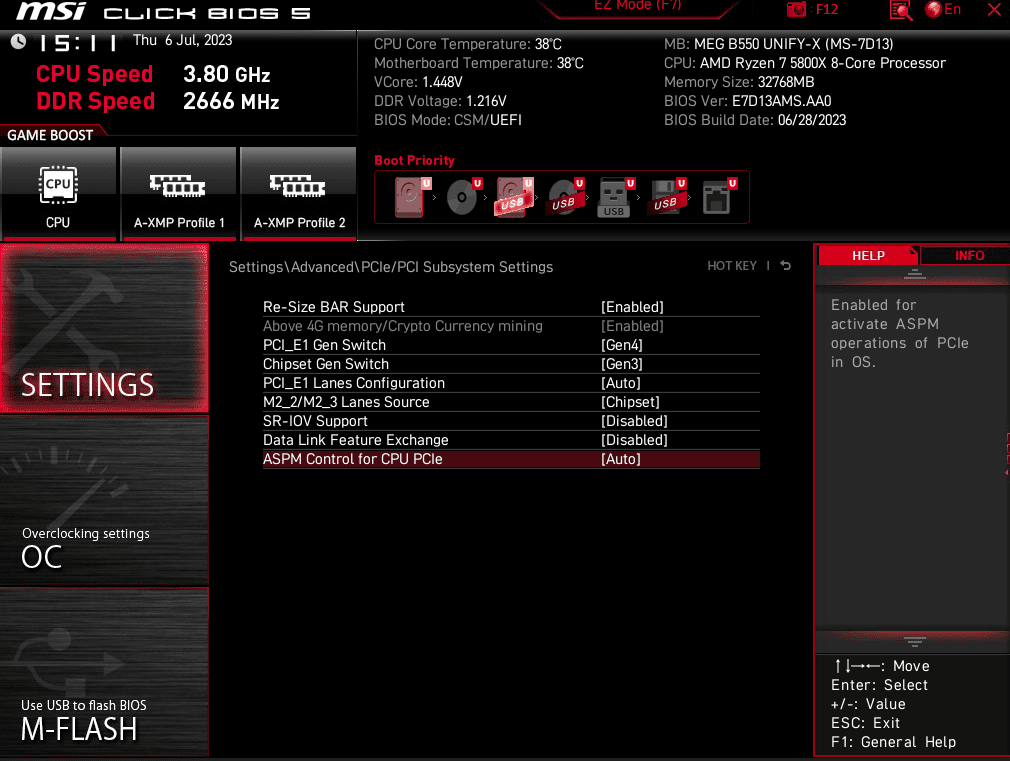This screenshot has height=761, width=1010.
Task: Click the top grip handle of help panel
Action: (x=914, y=275)
